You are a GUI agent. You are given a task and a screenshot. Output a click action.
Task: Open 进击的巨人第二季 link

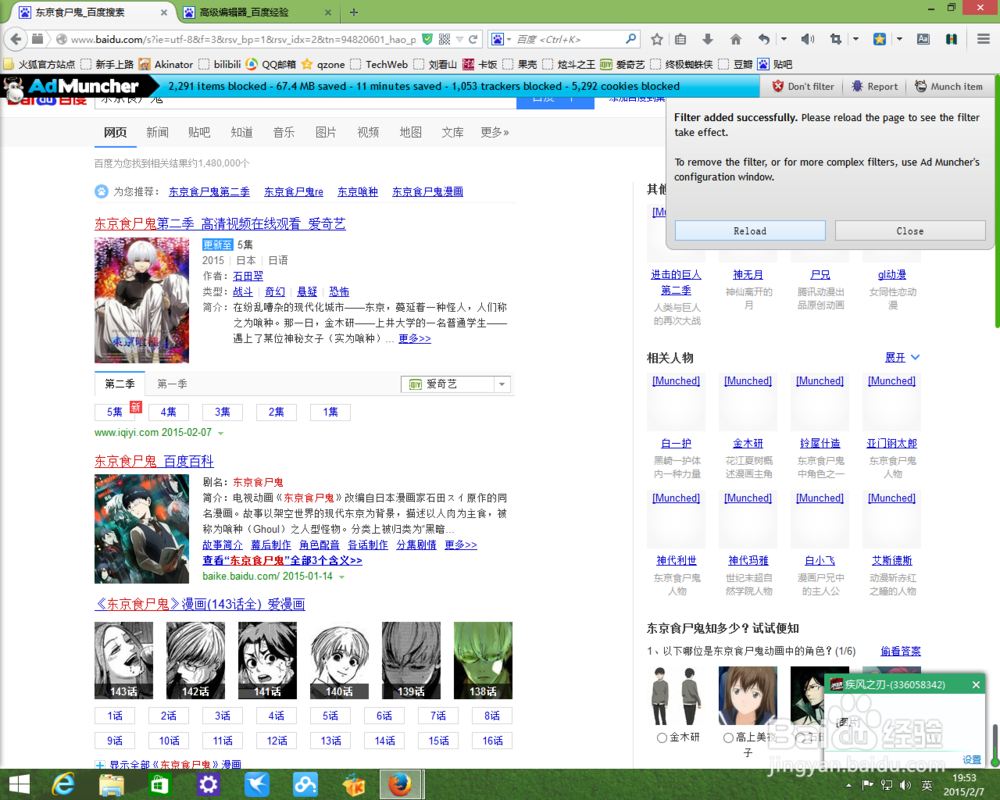(676, 282)
